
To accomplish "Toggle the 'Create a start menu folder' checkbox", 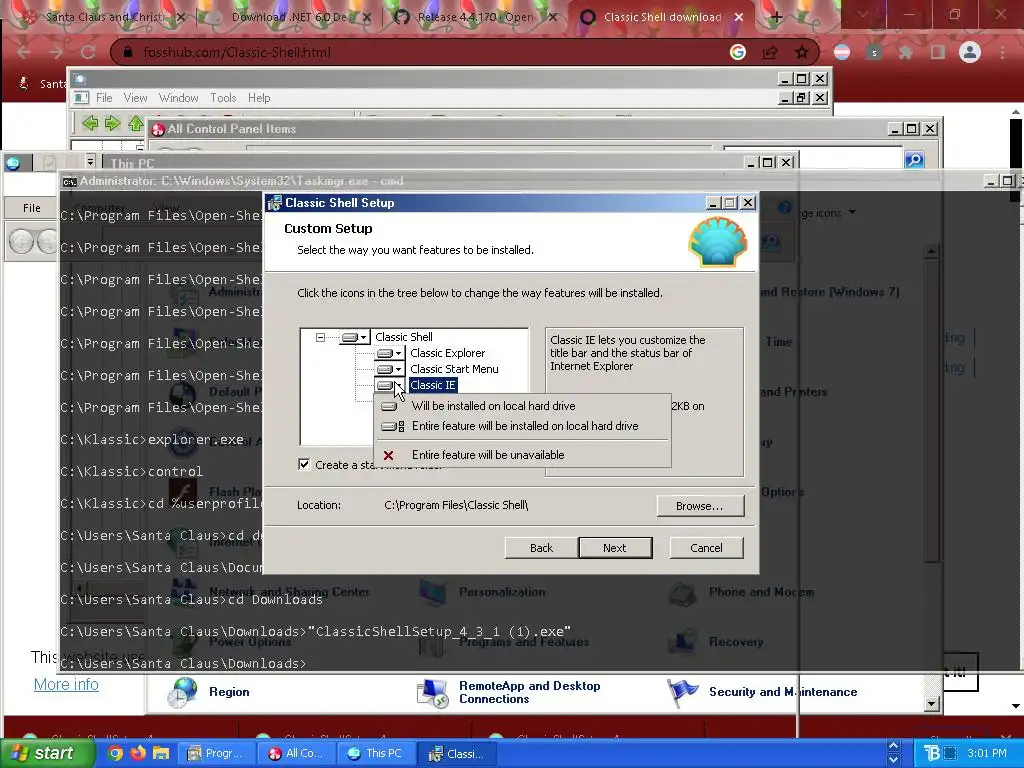I will (x=304, y=464).
